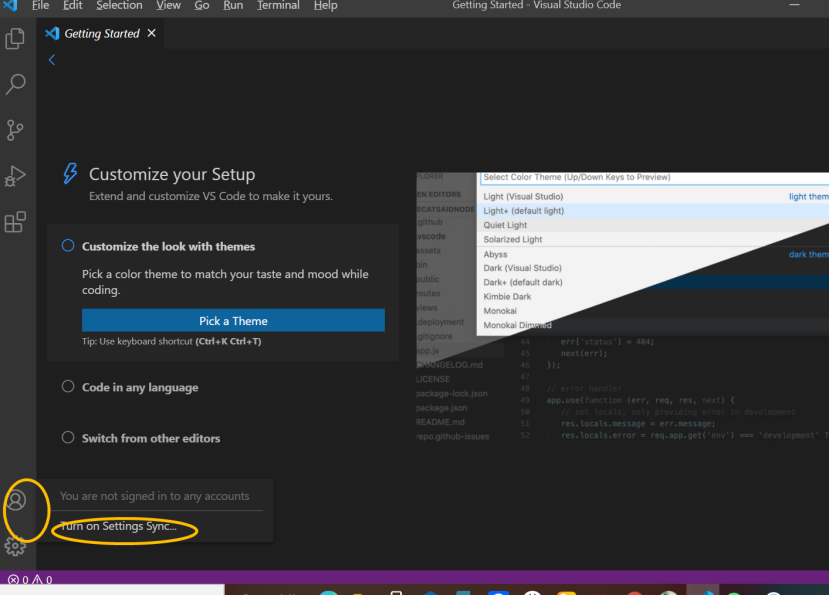Go back using the blue back chevron
This screenshot has width=830, height=596.
(x=52, y=60)
